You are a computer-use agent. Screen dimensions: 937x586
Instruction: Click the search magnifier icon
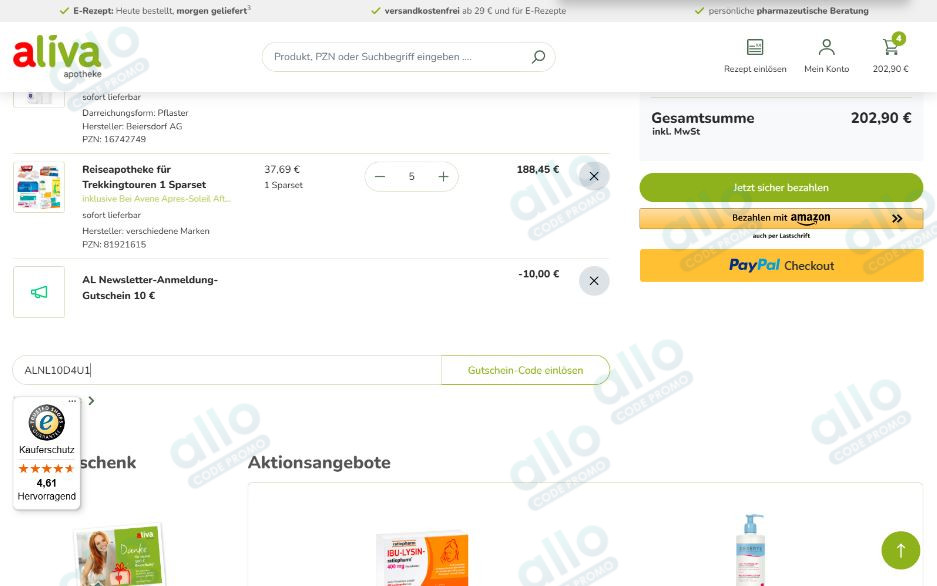coord(538,57)
